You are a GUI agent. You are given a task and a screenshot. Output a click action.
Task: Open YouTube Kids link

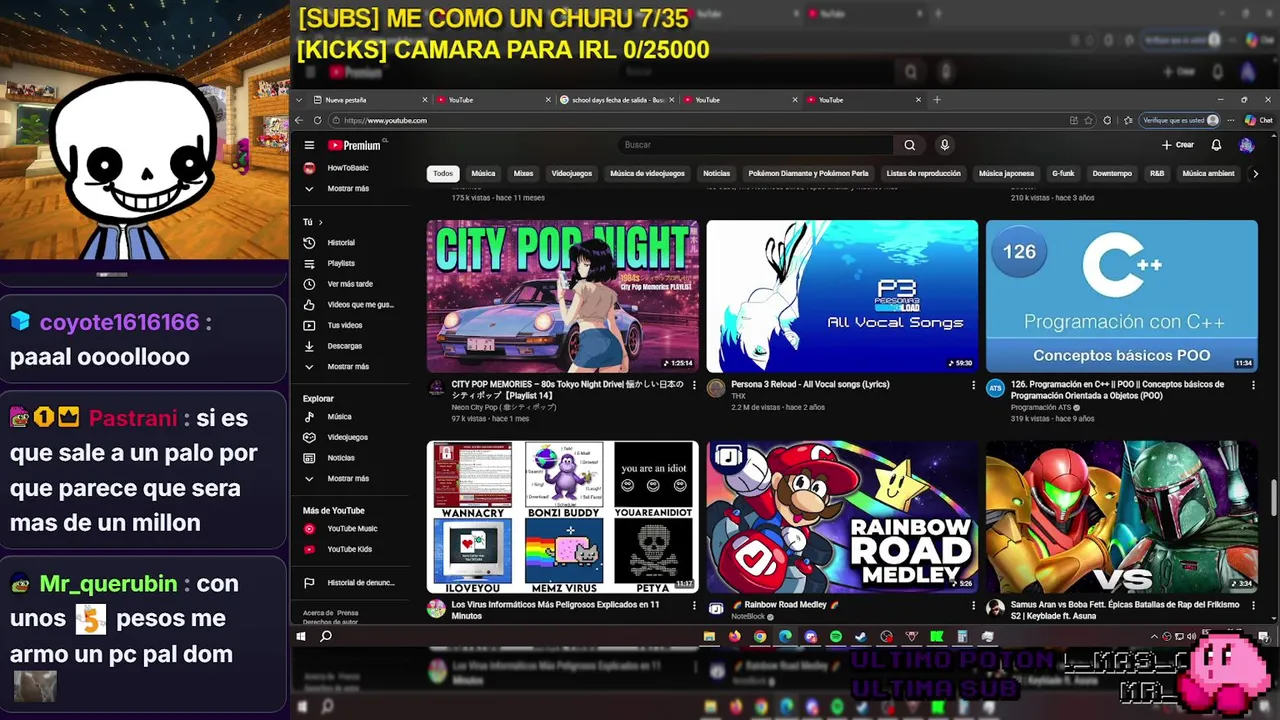pos(349,549)
